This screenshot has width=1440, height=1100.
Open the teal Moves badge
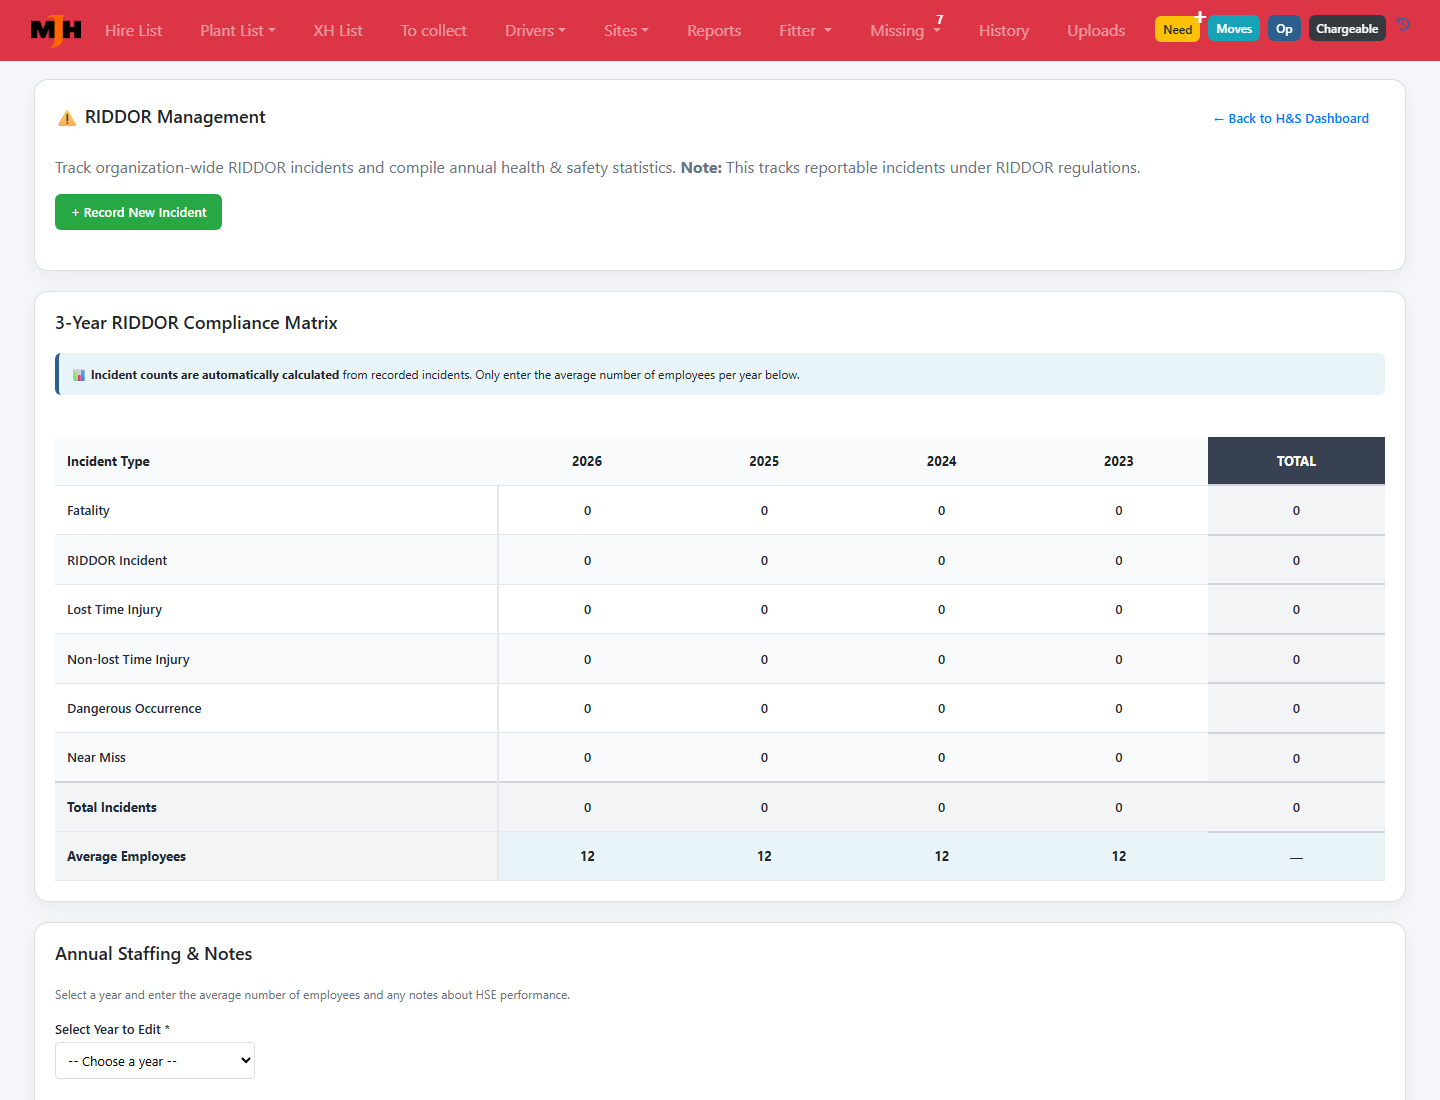click(x=1234, y=29)
